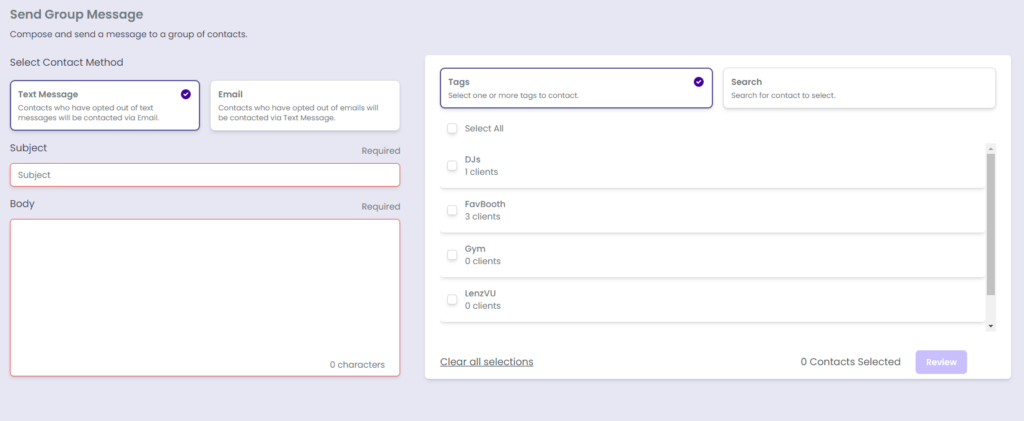Click the tag list scroll down arrow
The width and height of the screenshot is (1024, 421).
pos(991,326)
